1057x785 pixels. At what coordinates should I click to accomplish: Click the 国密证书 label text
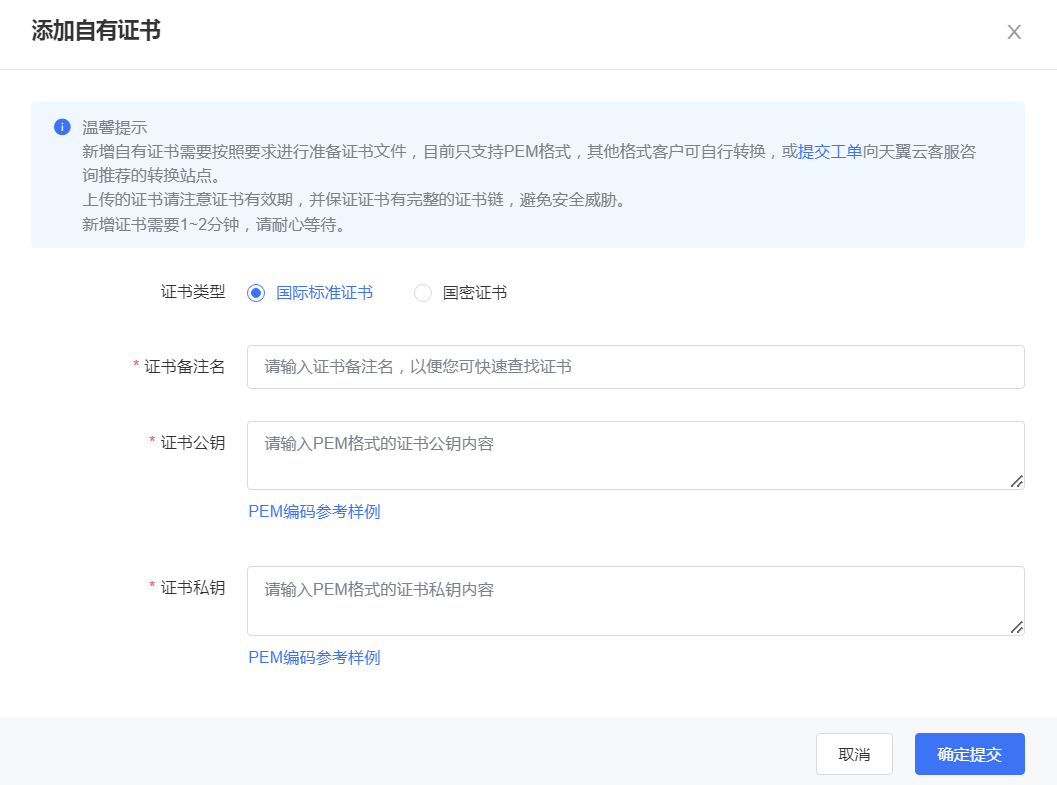coord(474,293)
